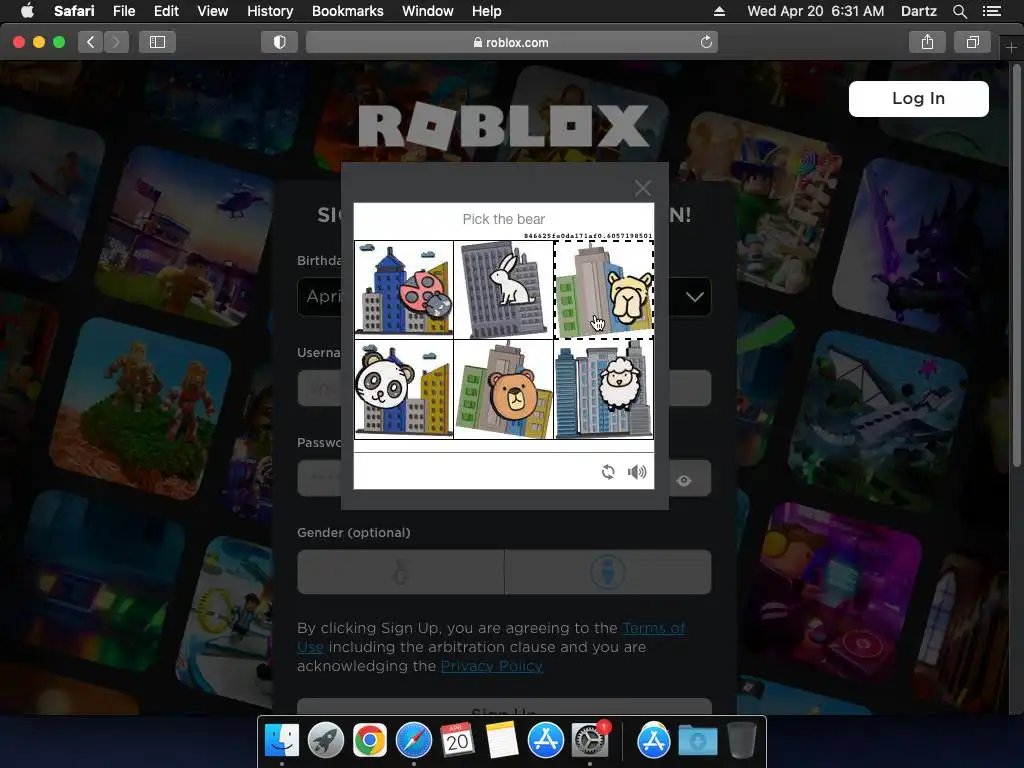Screen dimensions: 1024x768
Task: Open the Apple menu
Action: coord(27,11)
